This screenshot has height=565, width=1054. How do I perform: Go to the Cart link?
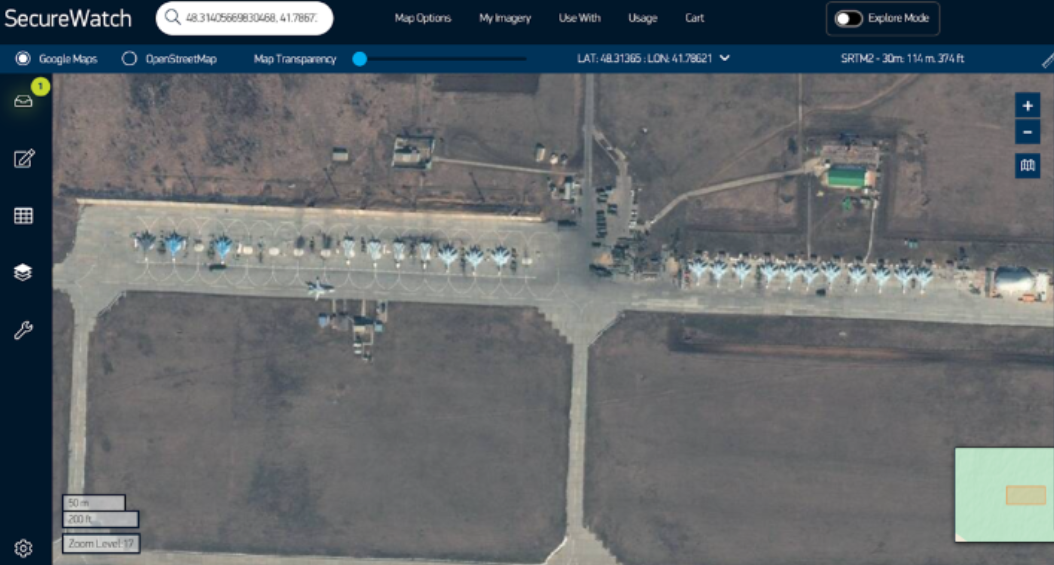tap(694, 18)
